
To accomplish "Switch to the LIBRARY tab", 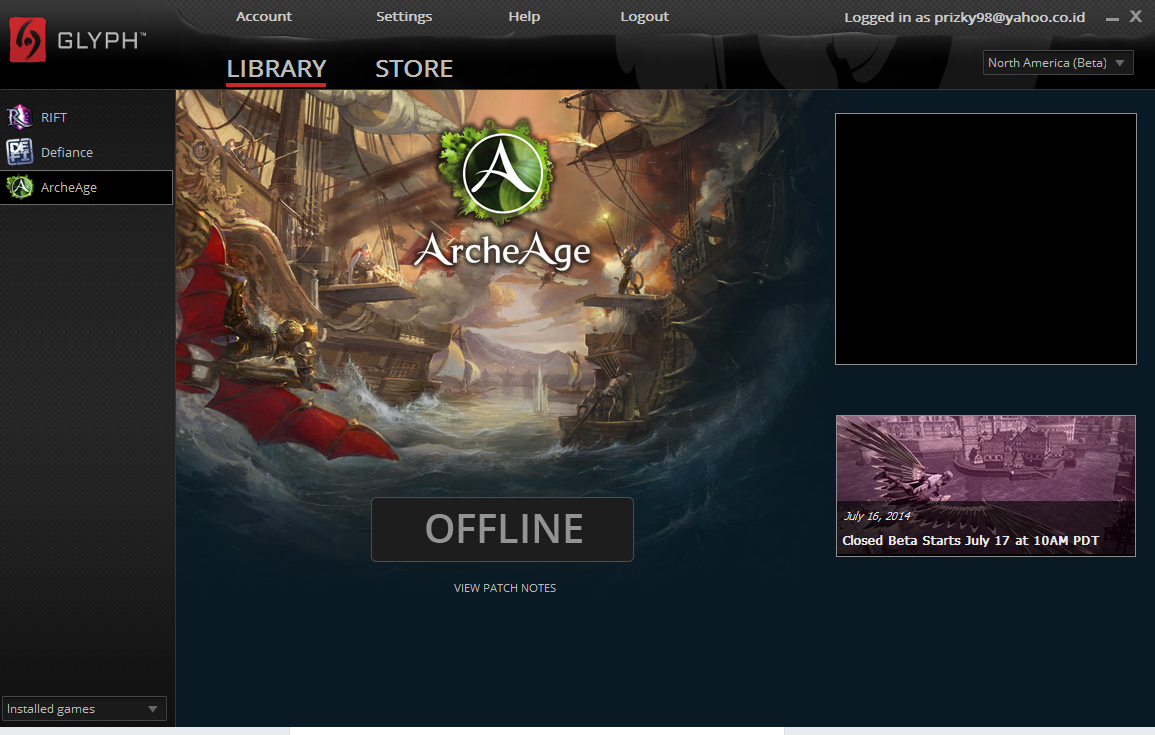I will point(276,69).
